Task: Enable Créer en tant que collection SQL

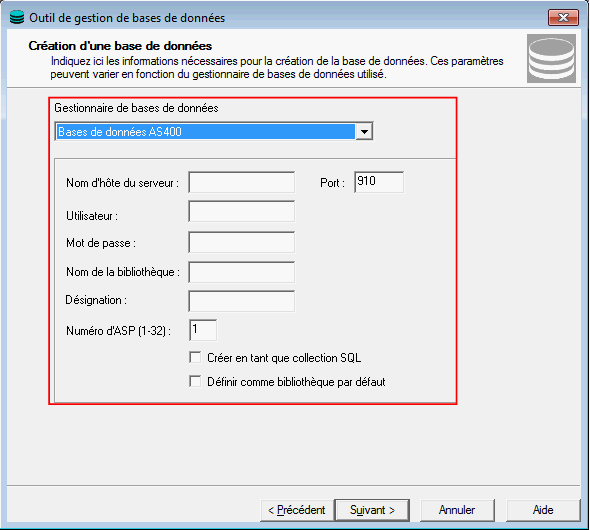Action: click(x=195, y=357)
